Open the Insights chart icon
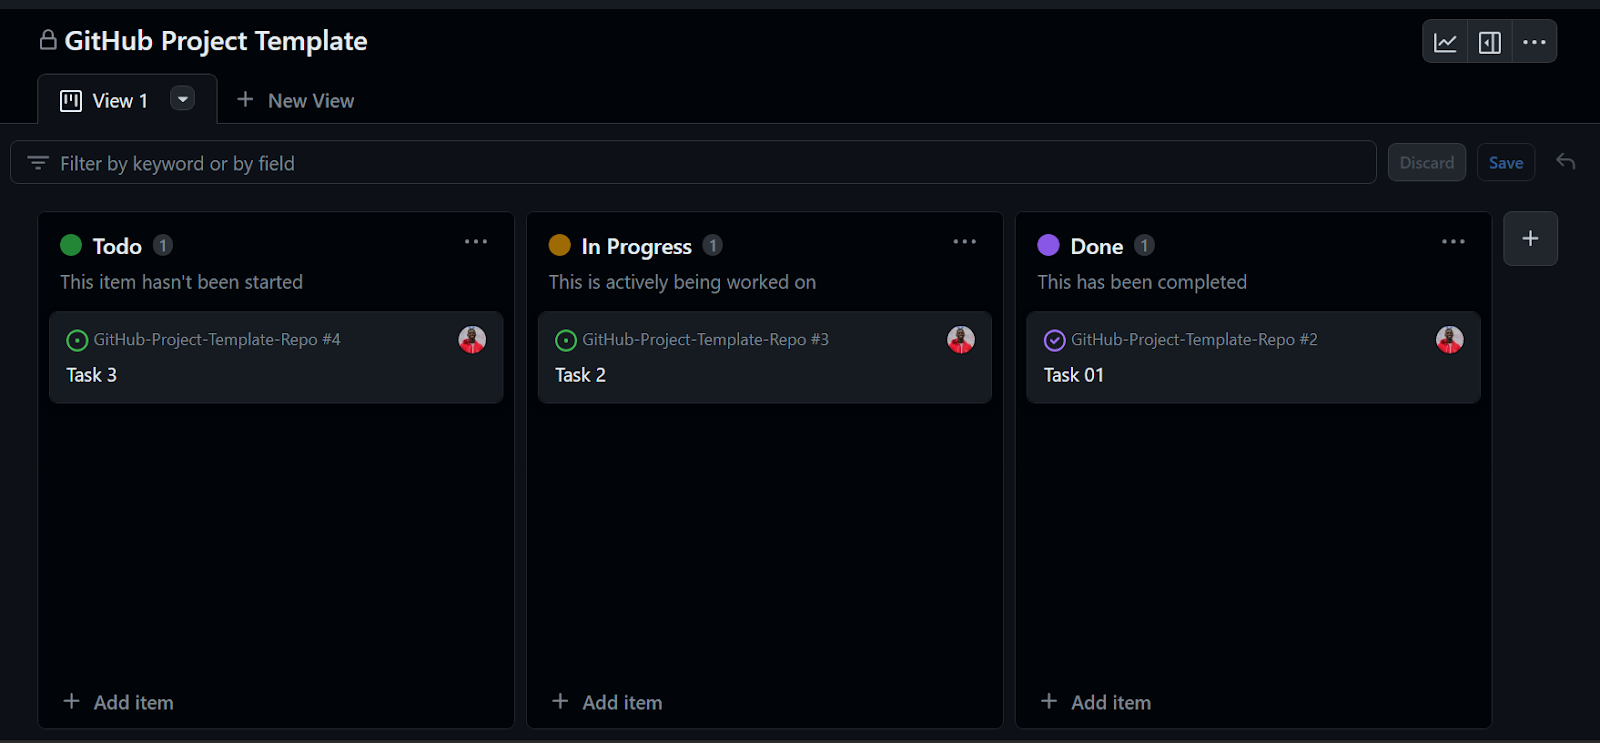Viewport: 1600px width, 743px height. (1445, 42)
